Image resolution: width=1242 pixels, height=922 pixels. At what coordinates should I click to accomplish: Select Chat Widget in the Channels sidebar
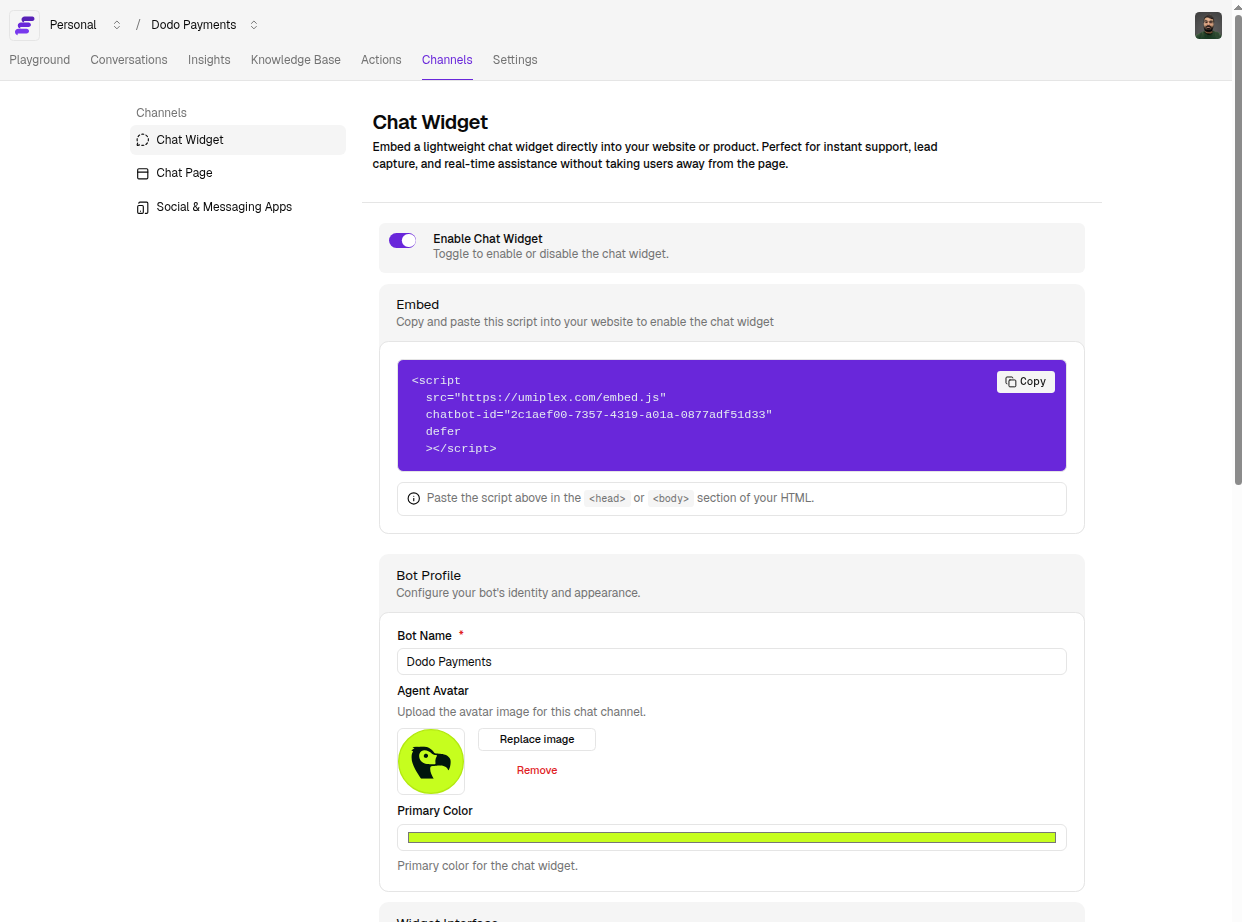click(x=238, y=140)
